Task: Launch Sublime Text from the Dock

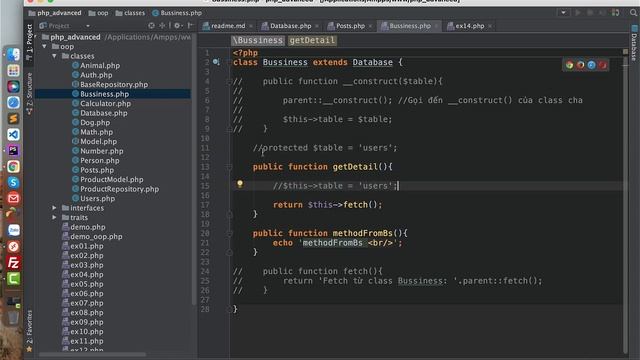Action: click(13, 118)
